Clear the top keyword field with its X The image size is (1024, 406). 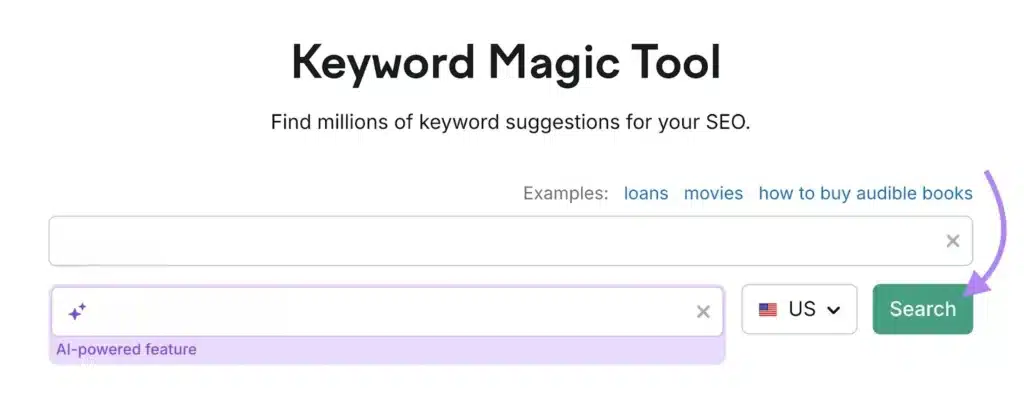(x=953, y=241)
